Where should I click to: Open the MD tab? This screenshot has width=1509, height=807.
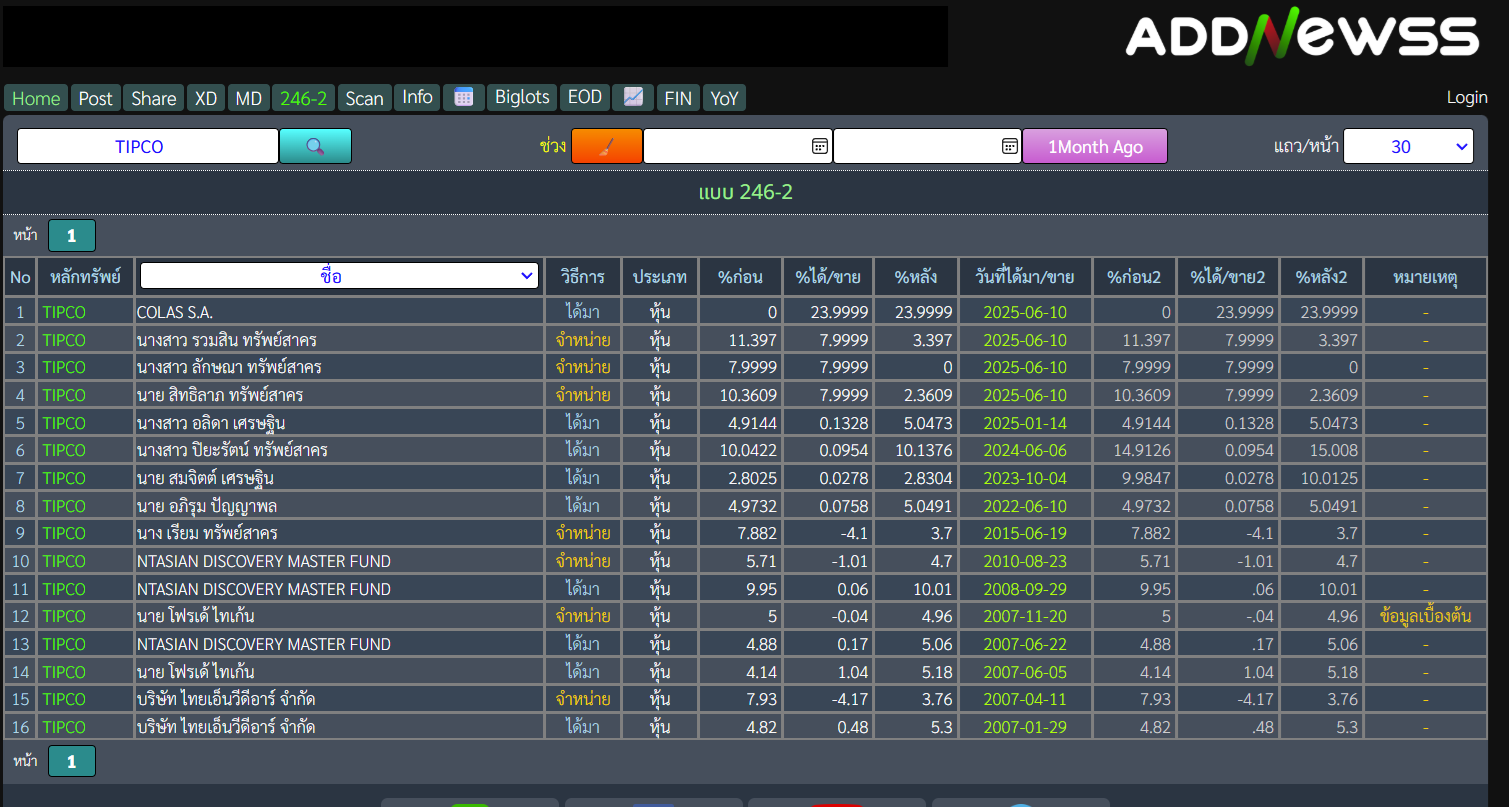[249, 98]
